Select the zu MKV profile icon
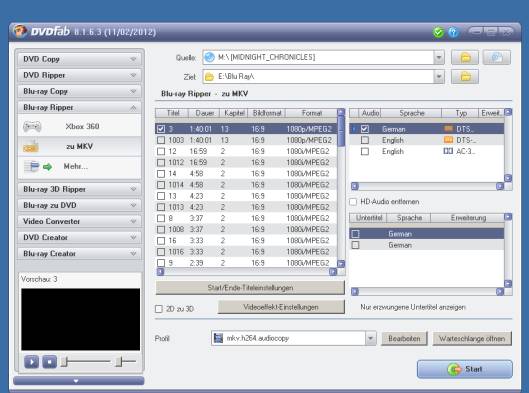 (x=31, y=146)
